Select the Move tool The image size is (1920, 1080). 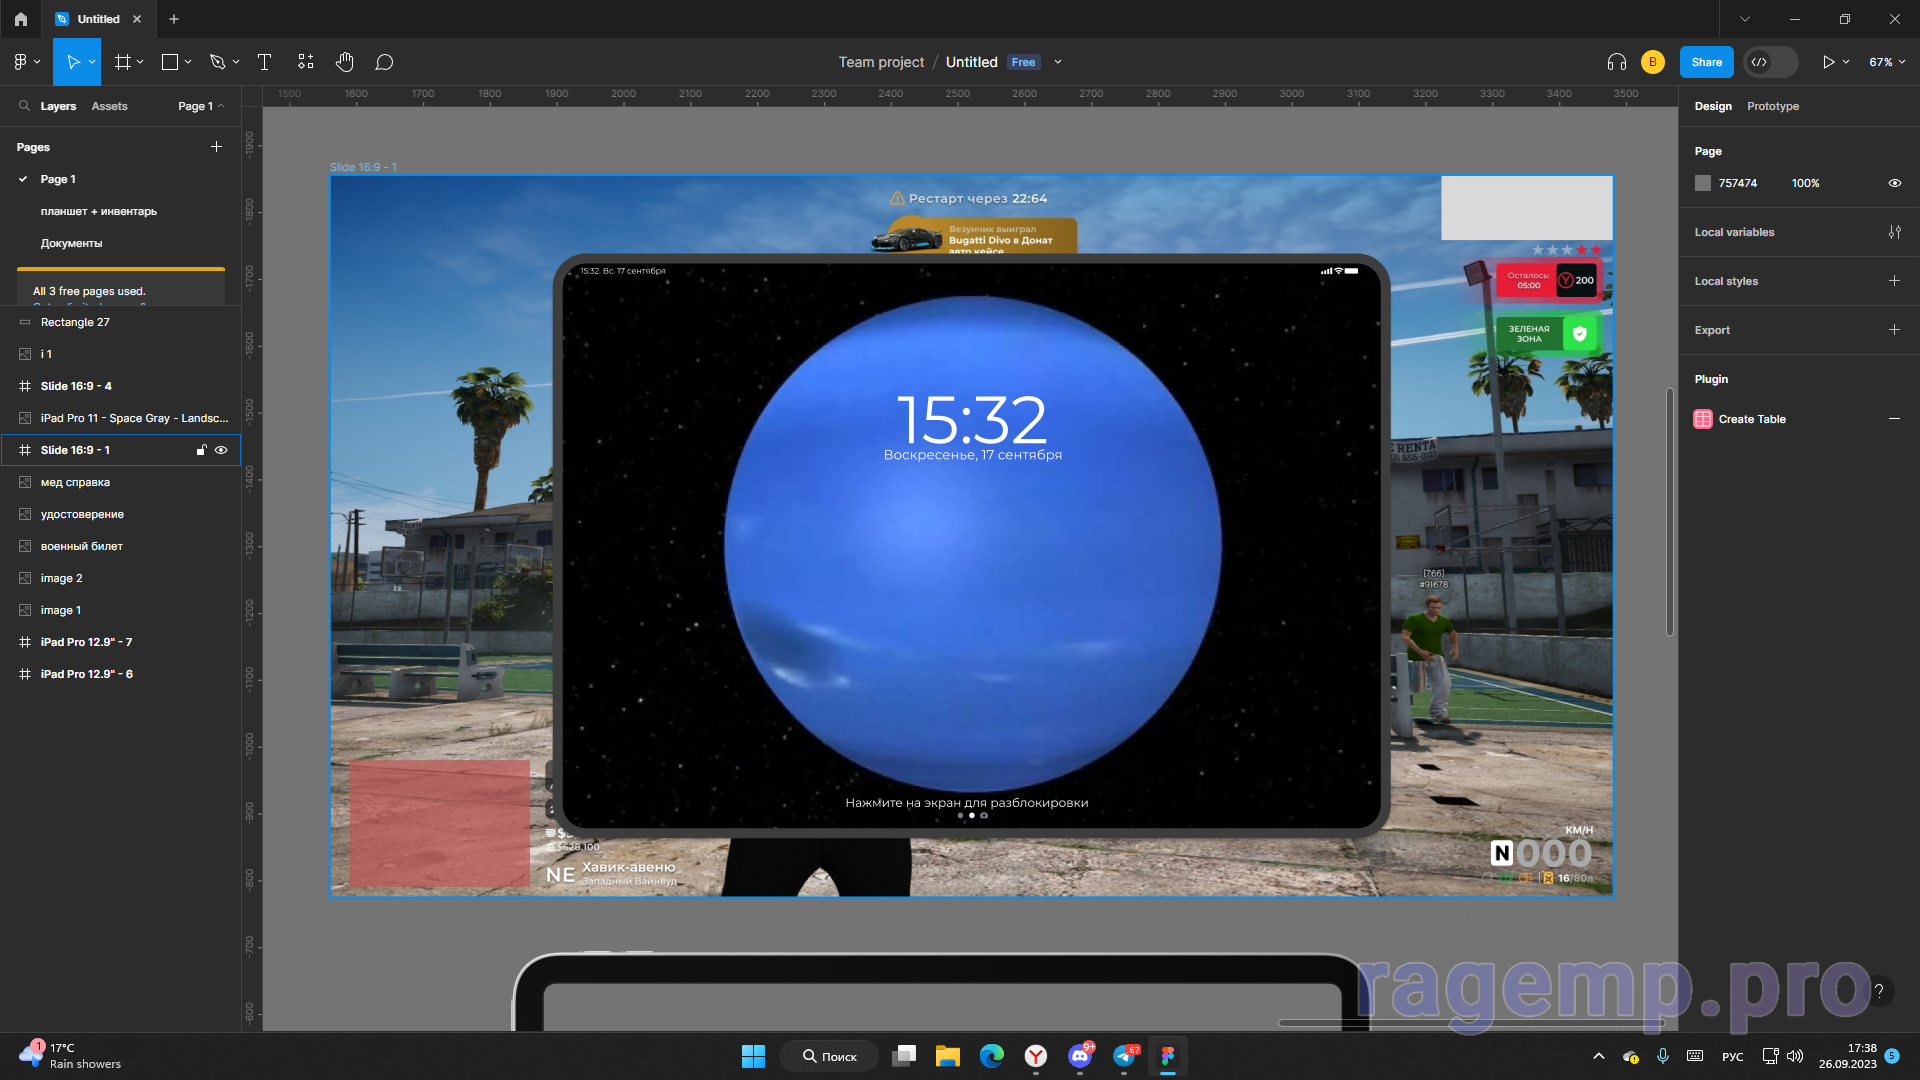coord(72,62)
